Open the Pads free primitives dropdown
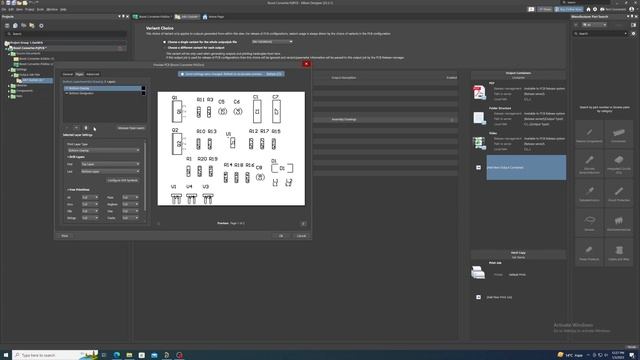Screen dimensions: 640x360 [x=131, y=198]
